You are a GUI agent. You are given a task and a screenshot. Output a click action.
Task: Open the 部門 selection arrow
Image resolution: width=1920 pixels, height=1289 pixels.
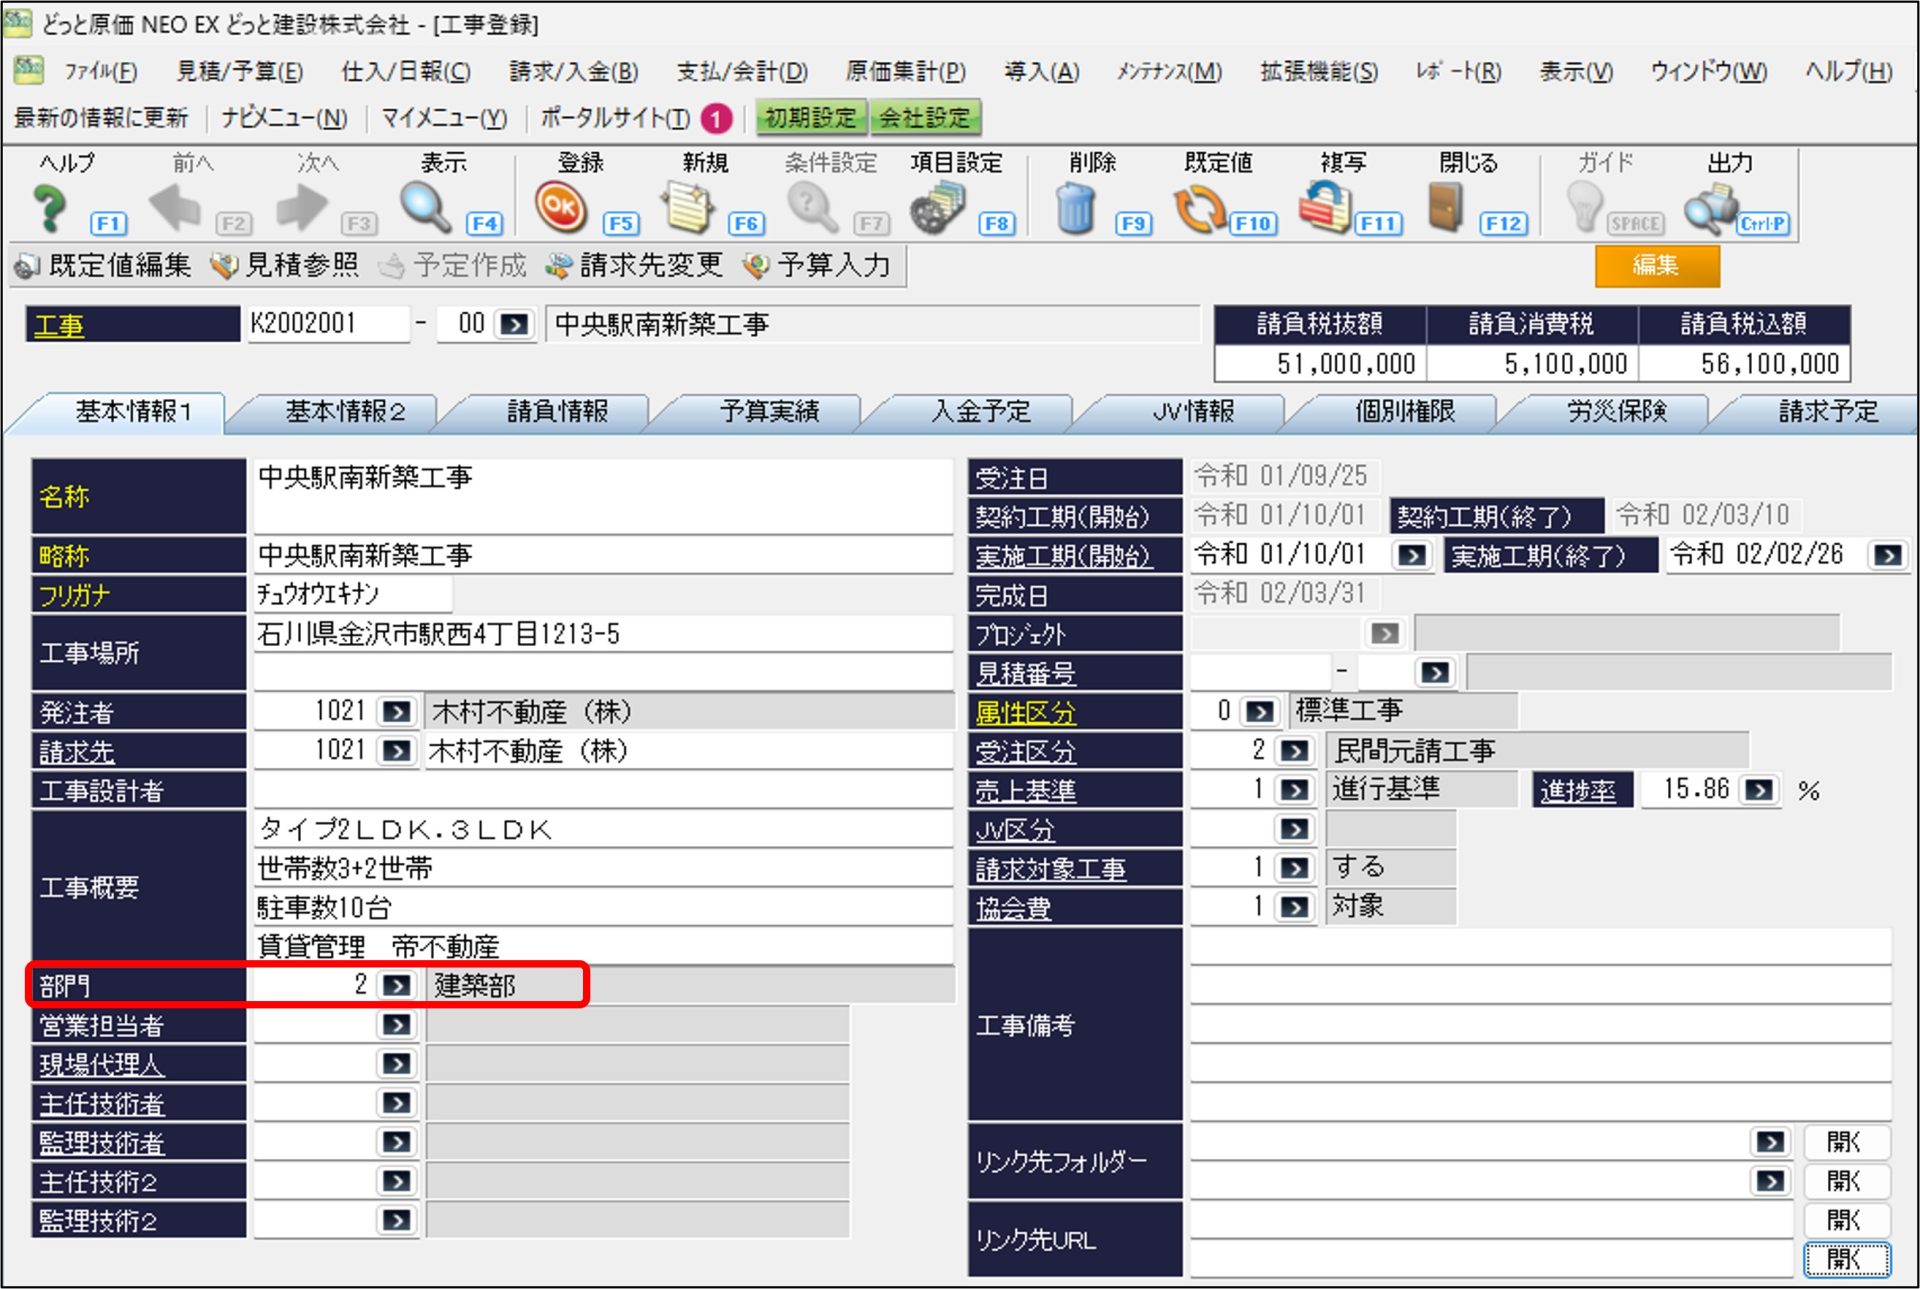(x=397, y=985)
